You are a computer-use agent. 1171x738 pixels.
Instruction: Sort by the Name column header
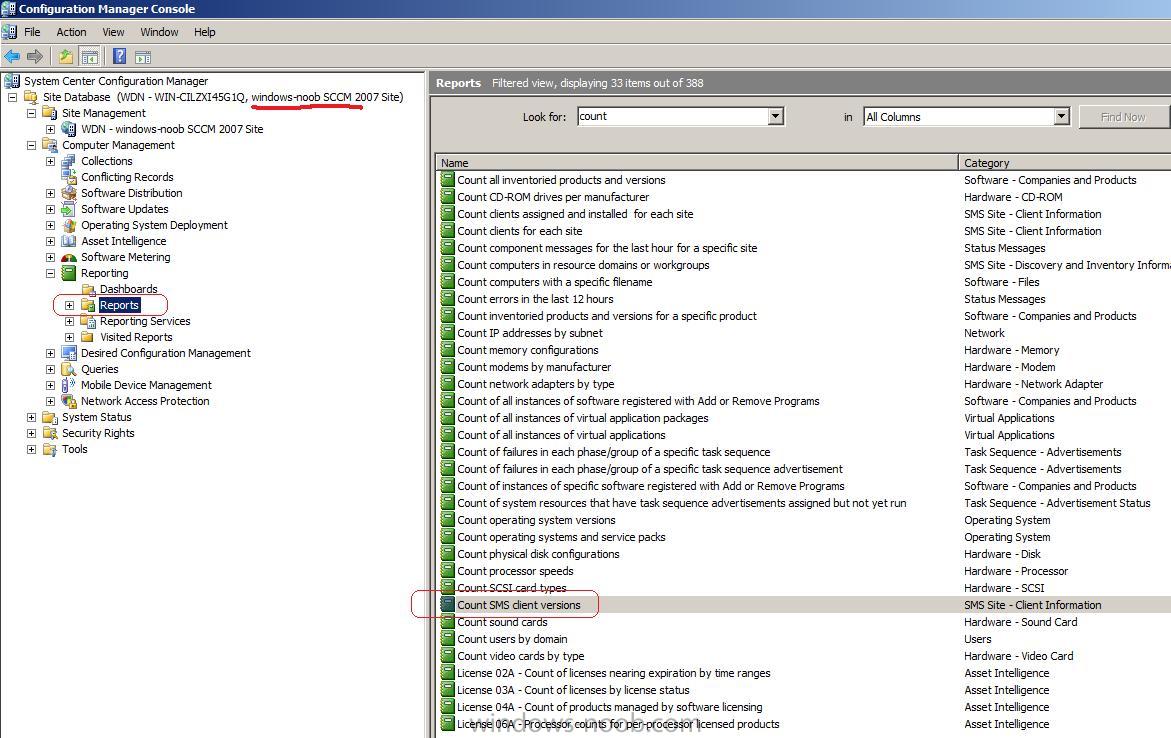697,162
